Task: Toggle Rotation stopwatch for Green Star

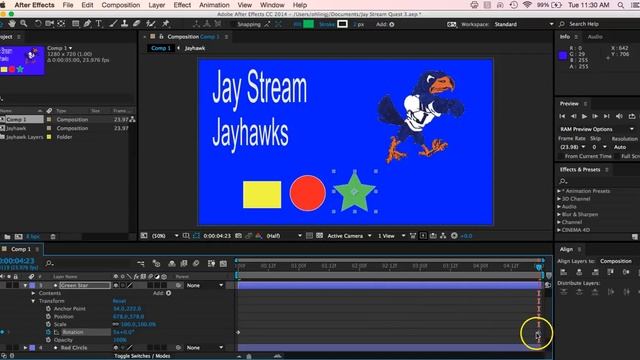Action: pos(48,332)
